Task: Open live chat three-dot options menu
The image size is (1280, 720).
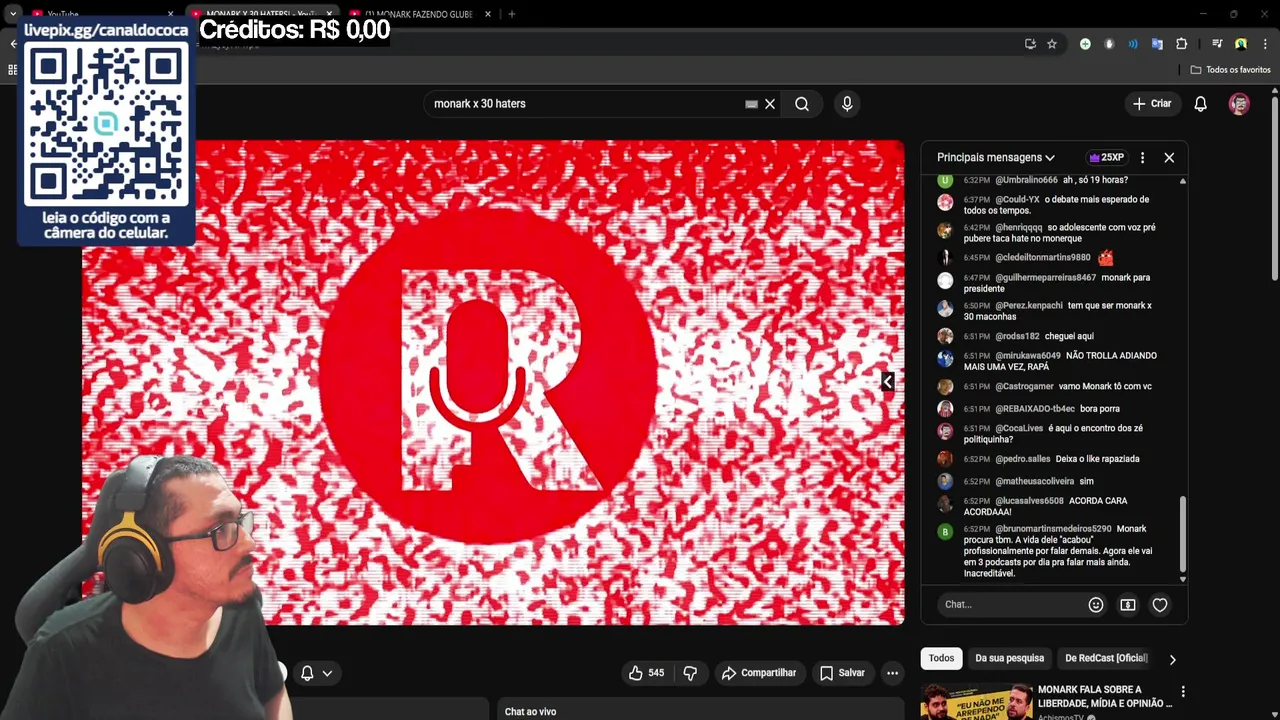Action: pyautogui.click(x=1142, y=158)
